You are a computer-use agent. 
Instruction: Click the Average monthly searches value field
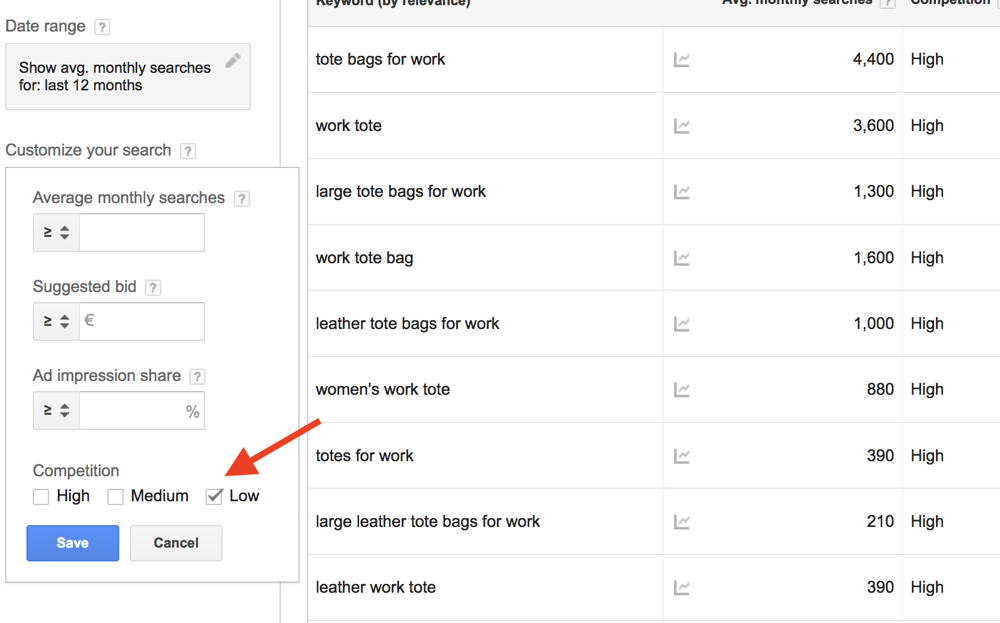click(142, 233)
